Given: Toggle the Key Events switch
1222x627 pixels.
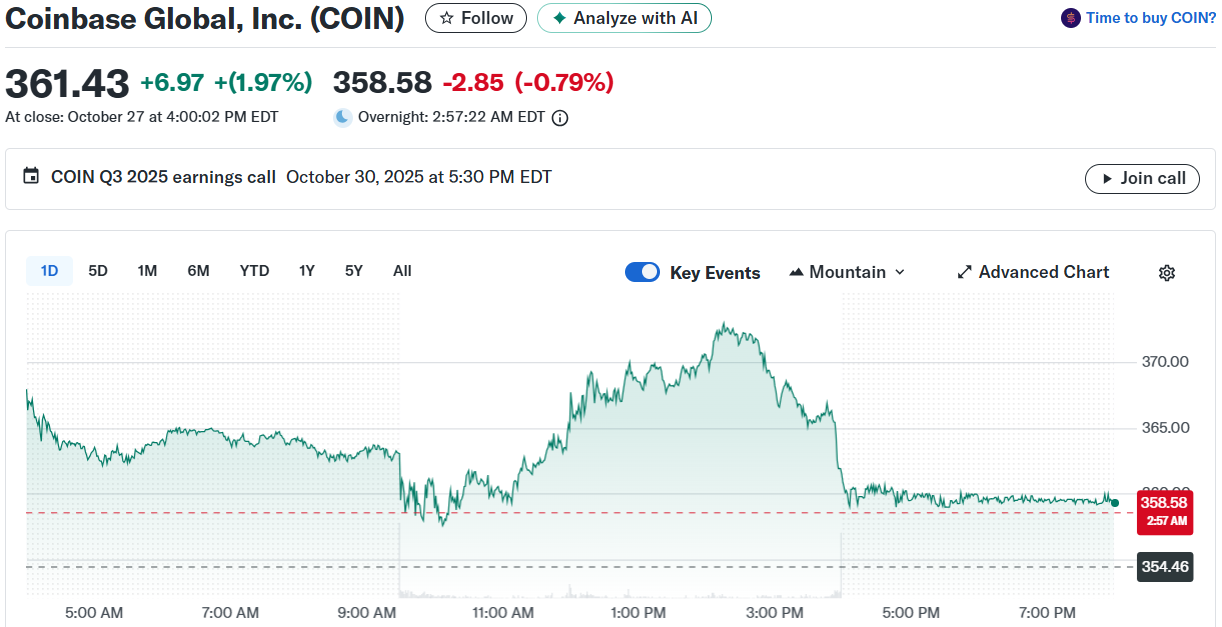Looking at the screenshot, I should 642,272.
